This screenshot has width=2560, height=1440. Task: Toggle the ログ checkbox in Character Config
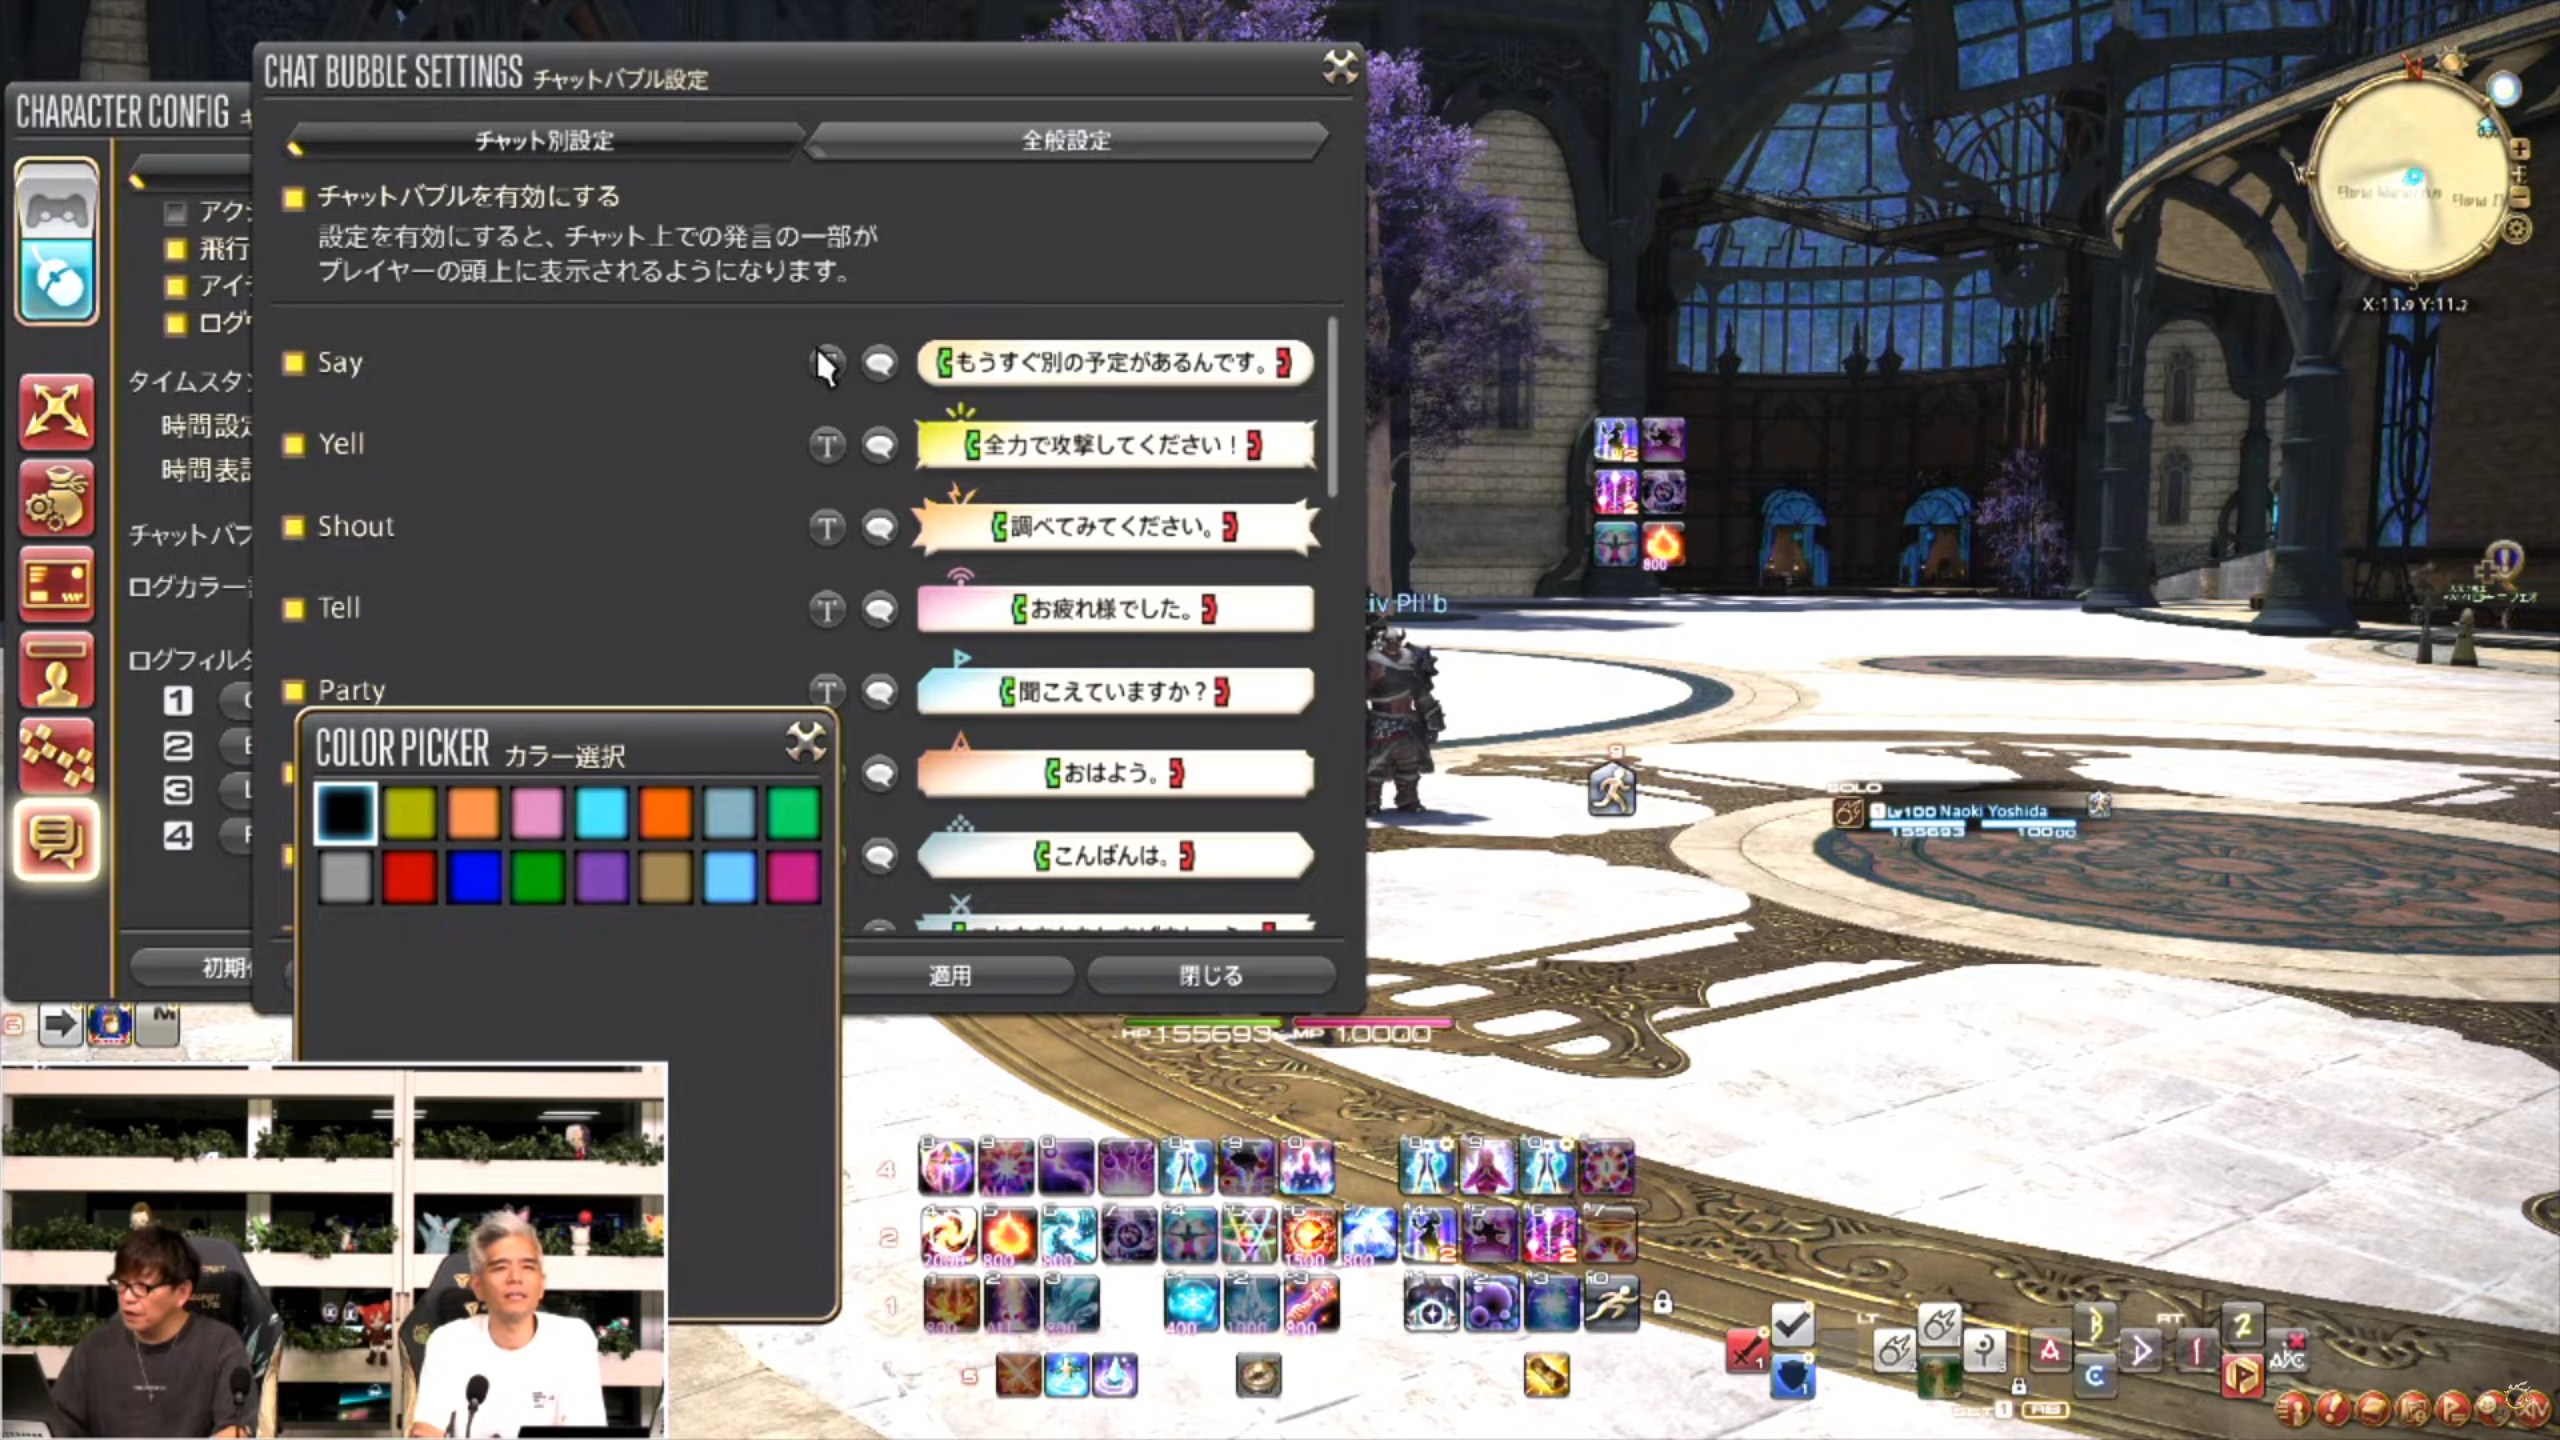coord(175,323)
